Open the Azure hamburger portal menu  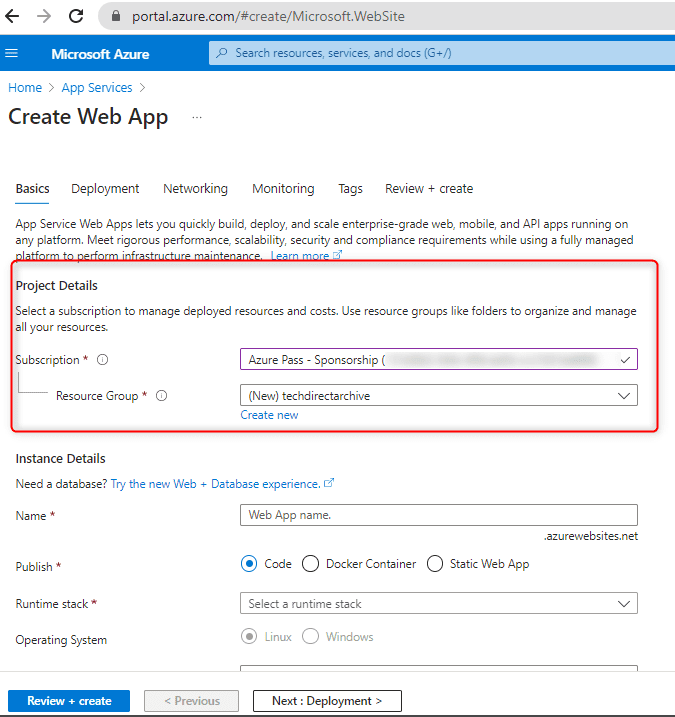click(x=11, y=54)
